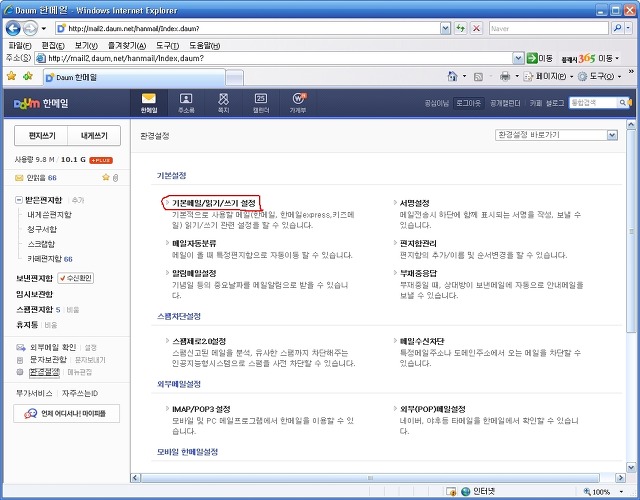Click the Naver browser search field
The image size is (640, 500).
549,28
